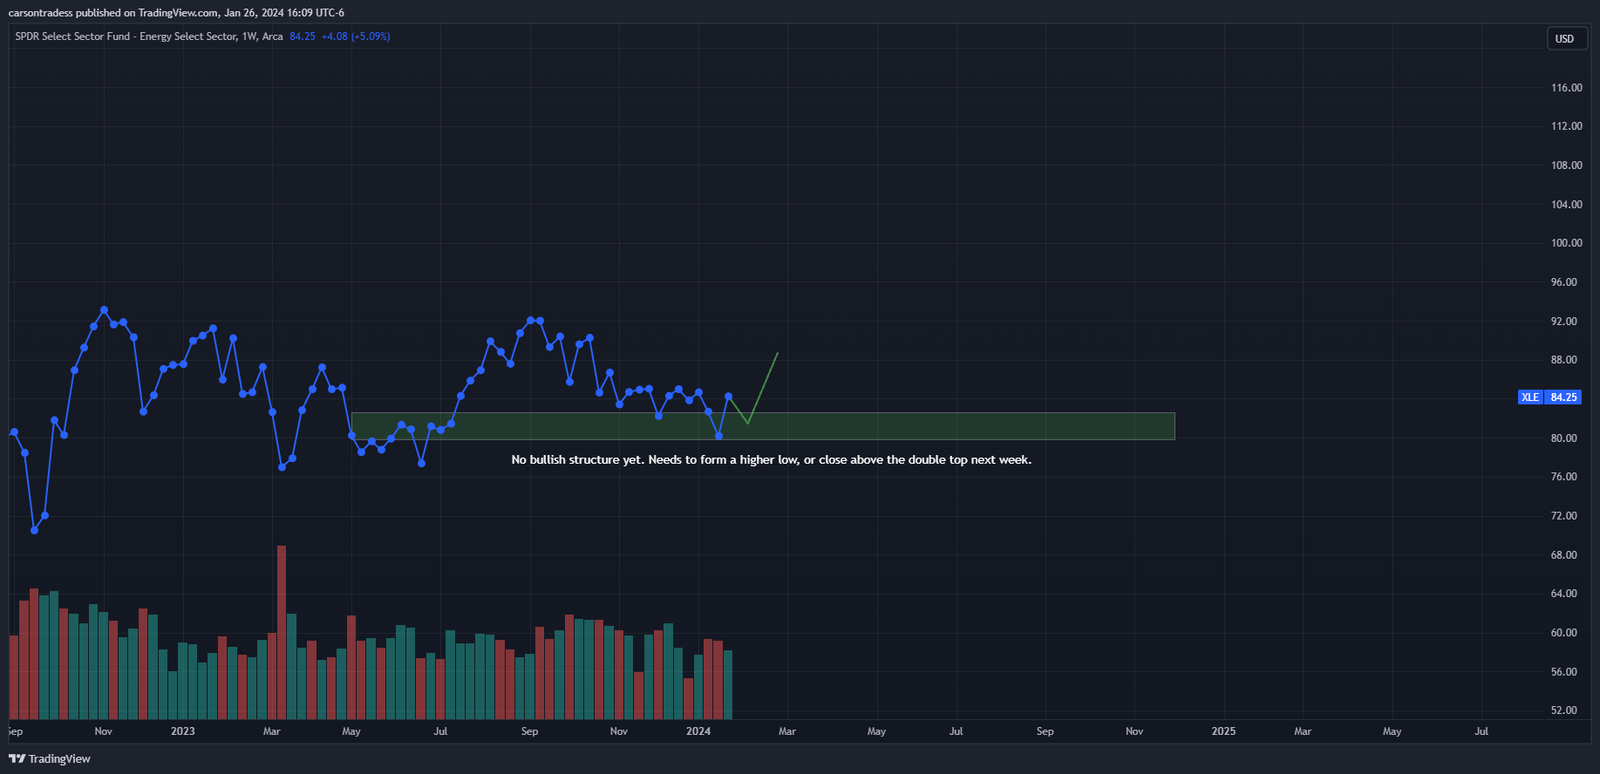
Task: Click the annotation text 'No bullish structure yet'
Action: (577, 460)
